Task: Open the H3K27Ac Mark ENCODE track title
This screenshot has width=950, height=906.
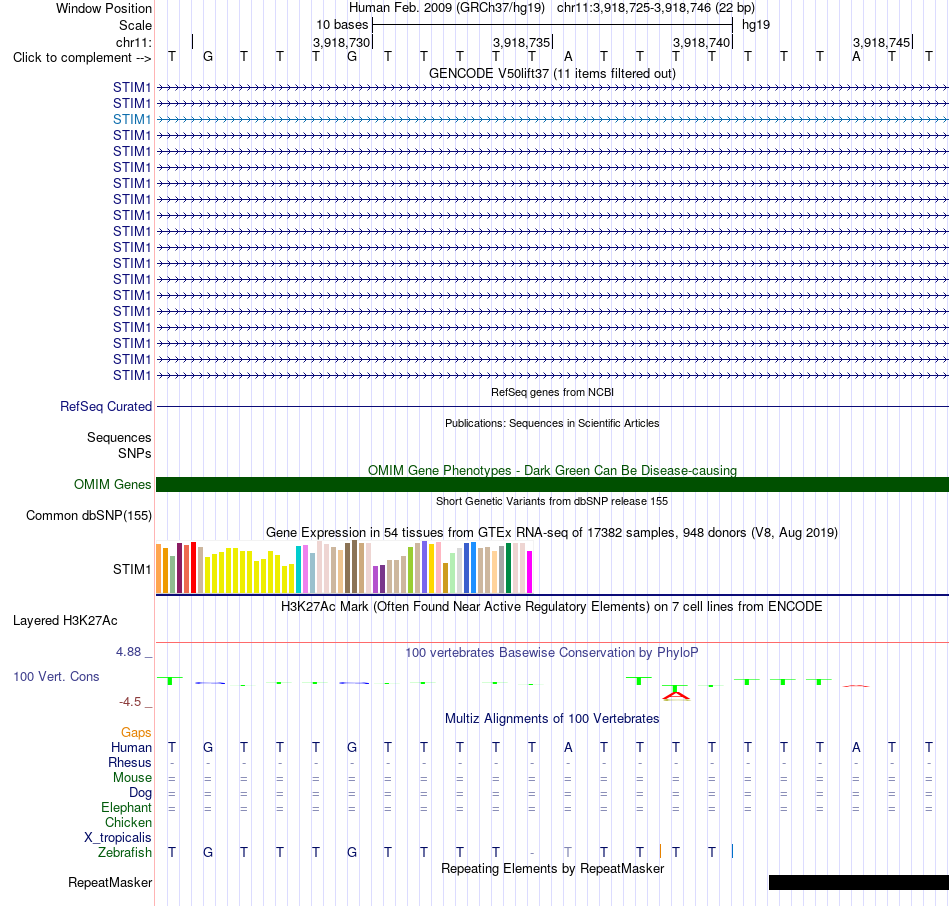Action: (x=552, y=607)
